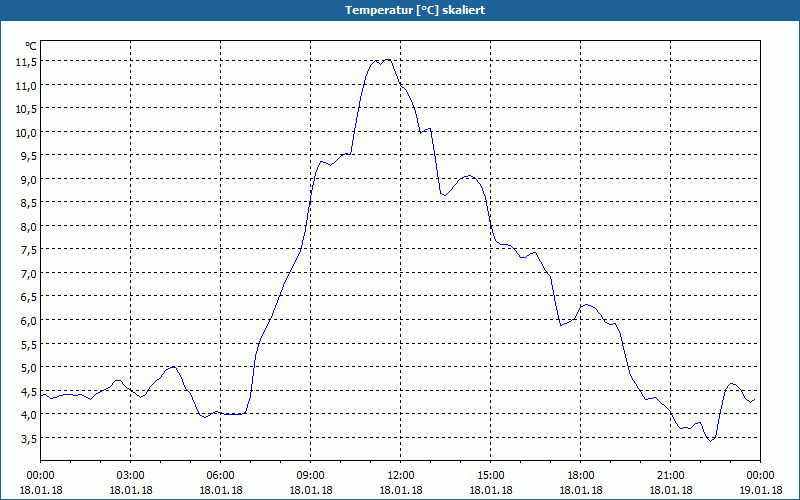Click the 3,5 y-axis label
Image resolution: width=800 pixels, height=500 pixels.
click(29, 439)
